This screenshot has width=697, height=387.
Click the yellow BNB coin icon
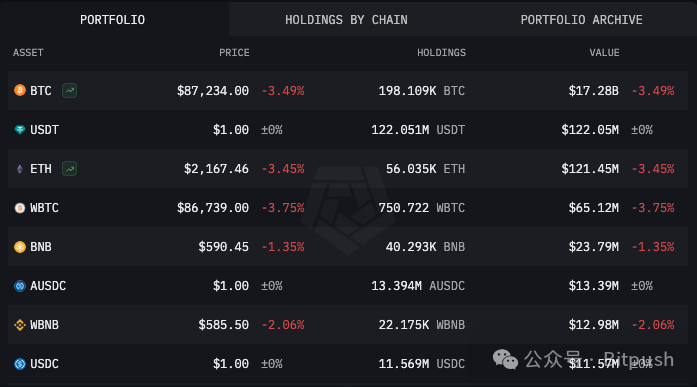click(20, 247)
